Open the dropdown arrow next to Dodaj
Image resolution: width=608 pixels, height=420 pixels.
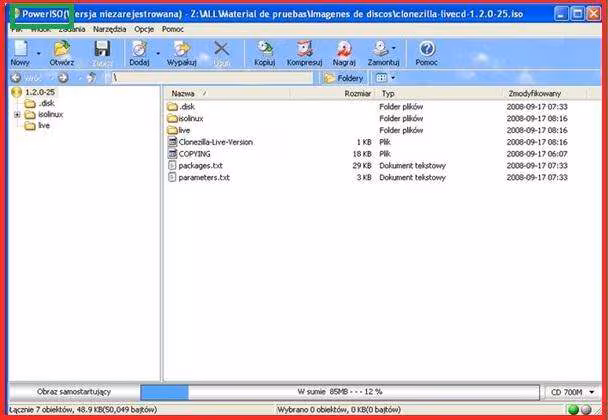coord(158,53)
